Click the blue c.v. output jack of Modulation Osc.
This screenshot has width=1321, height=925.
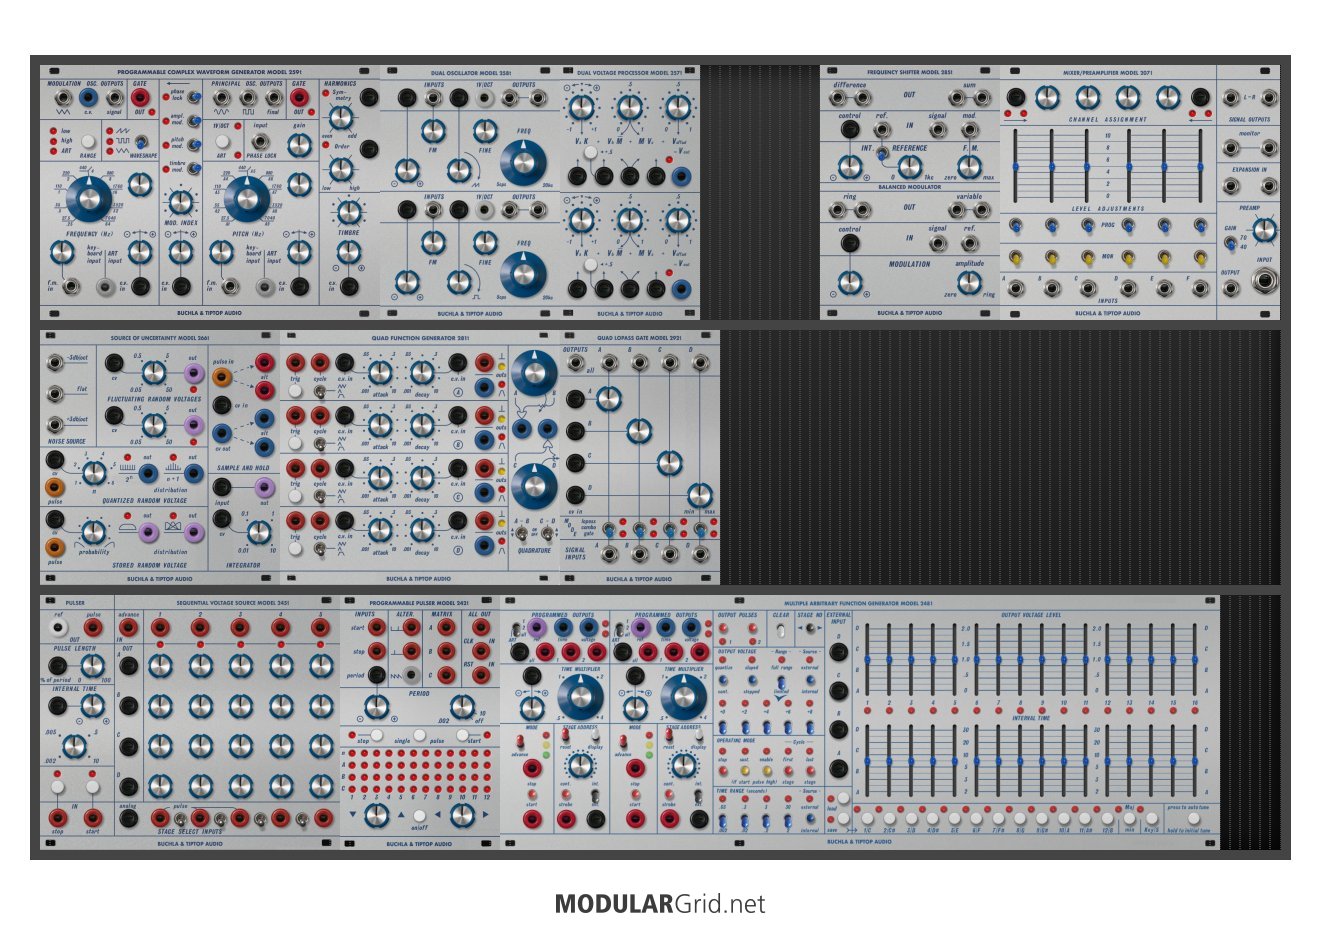[x=88, y=98]
